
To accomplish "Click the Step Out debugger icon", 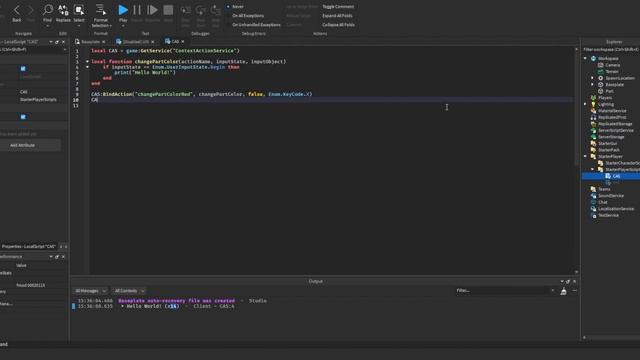I will click(216, 10).
